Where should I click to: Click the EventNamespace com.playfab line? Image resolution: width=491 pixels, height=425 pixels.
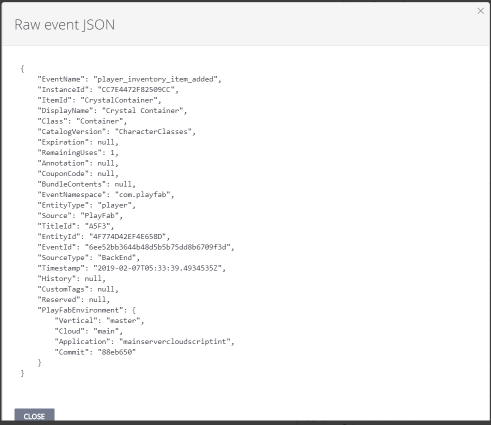click(x=106, y=195)
